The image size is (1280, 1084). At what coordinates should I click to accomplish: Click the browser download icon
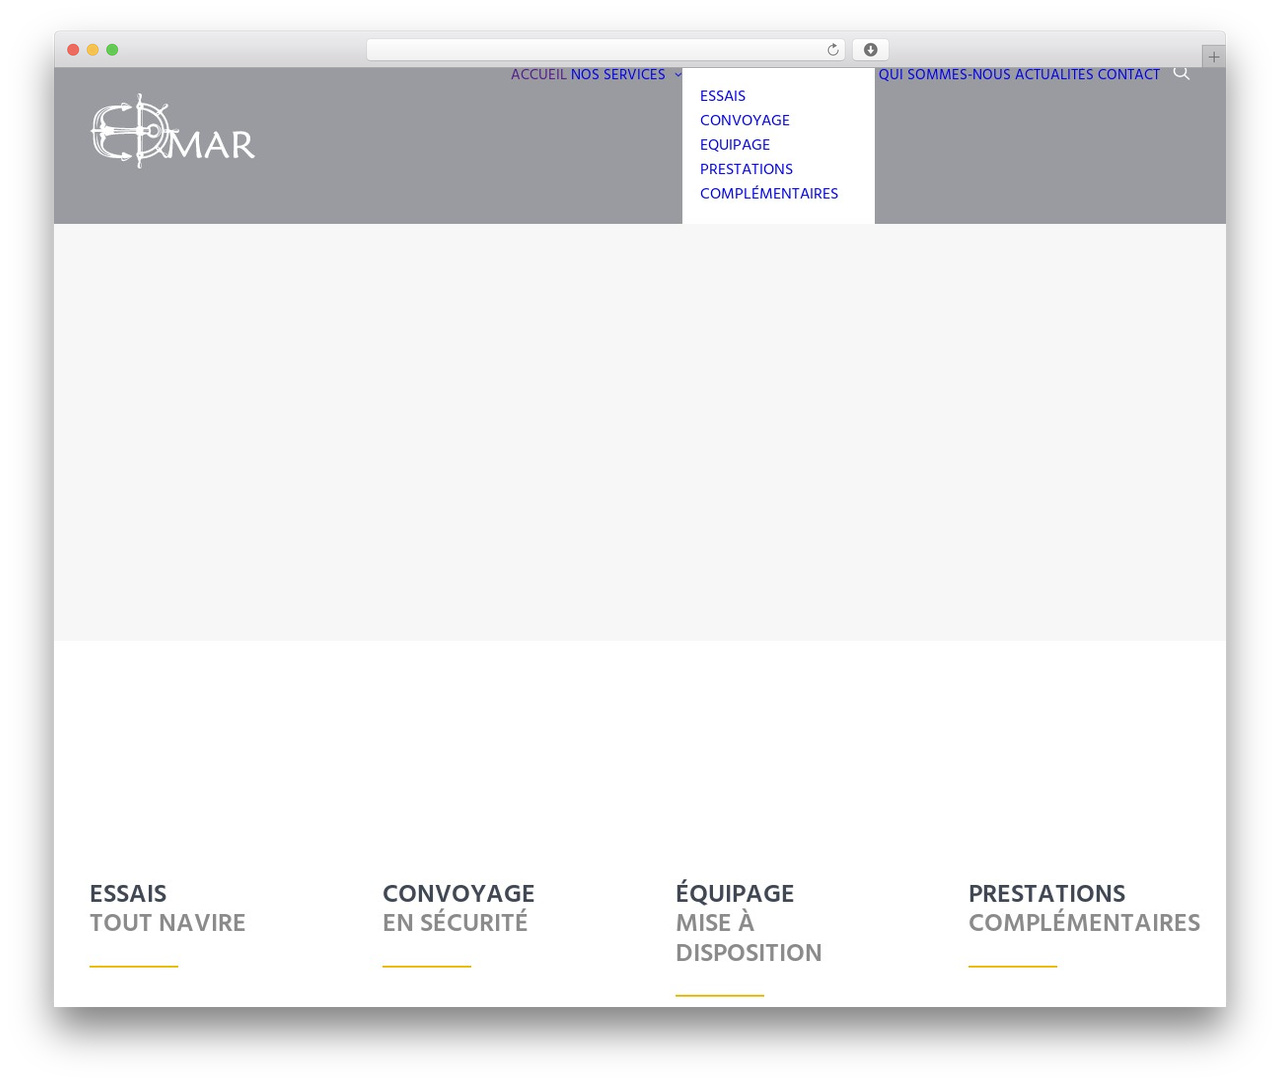click(870, 50)
